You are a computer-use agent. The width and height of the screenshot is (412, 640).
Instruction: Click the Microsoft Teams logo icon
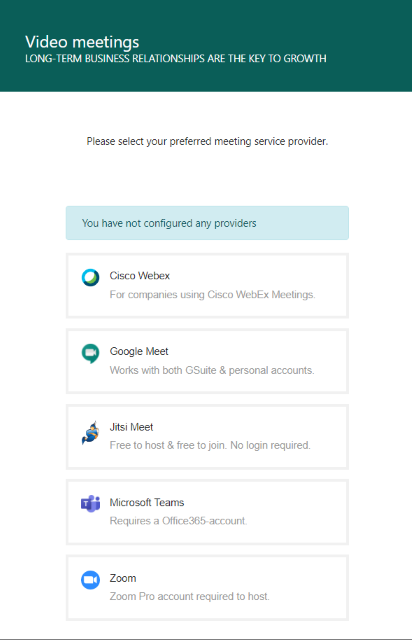tap(90, 504)
